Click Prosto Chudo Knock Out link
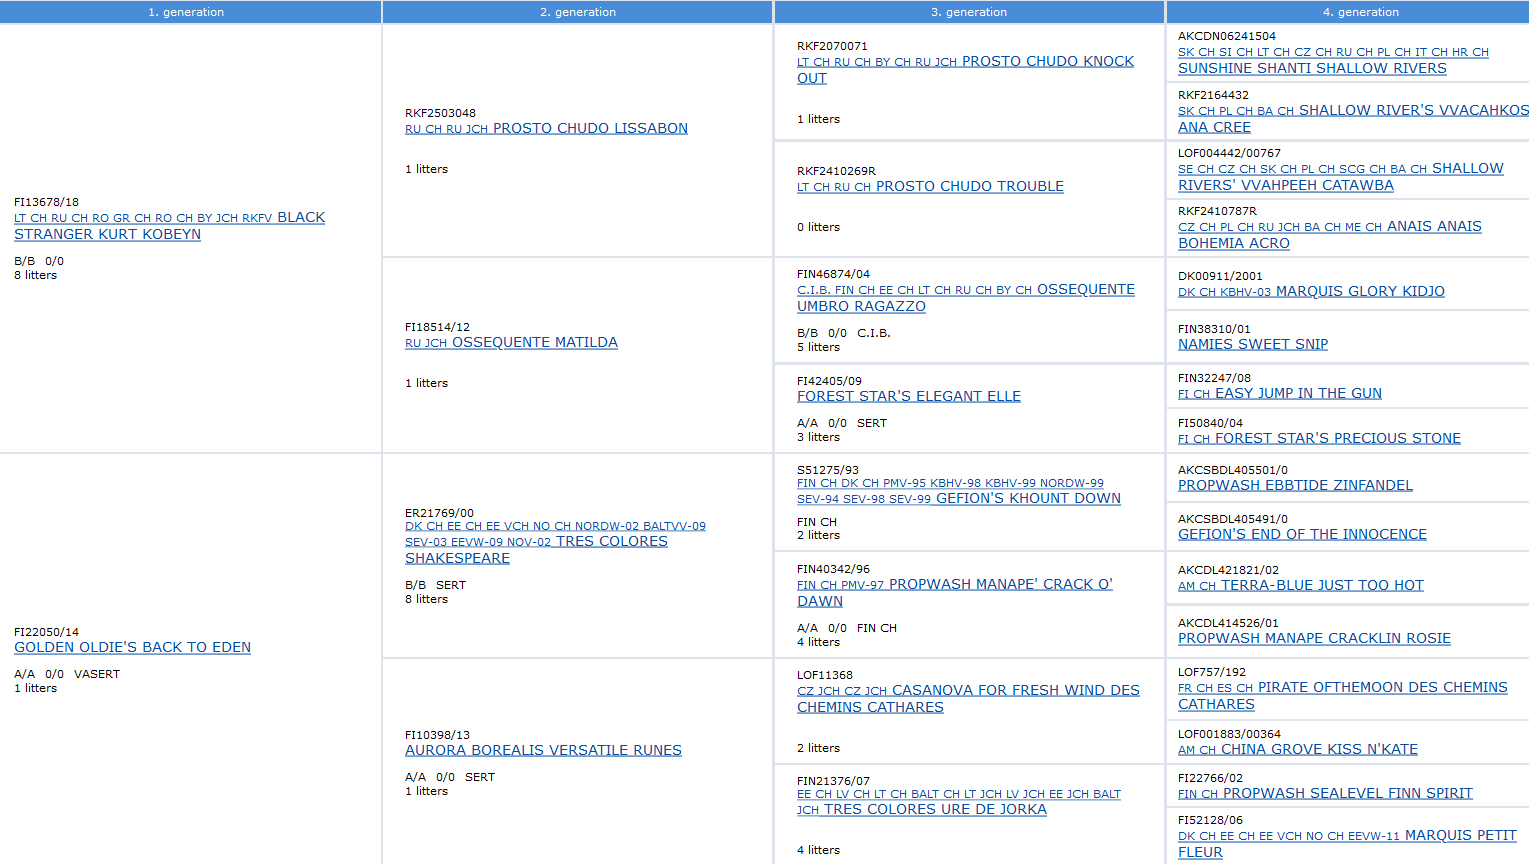 pos(1047,61)
